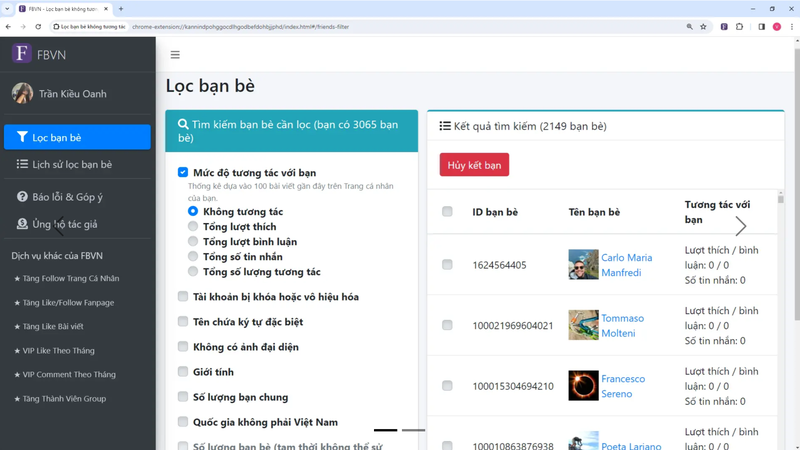Select Không tương tác radio option
Viewport: 800px width, 450px height.
coord(193,211)
